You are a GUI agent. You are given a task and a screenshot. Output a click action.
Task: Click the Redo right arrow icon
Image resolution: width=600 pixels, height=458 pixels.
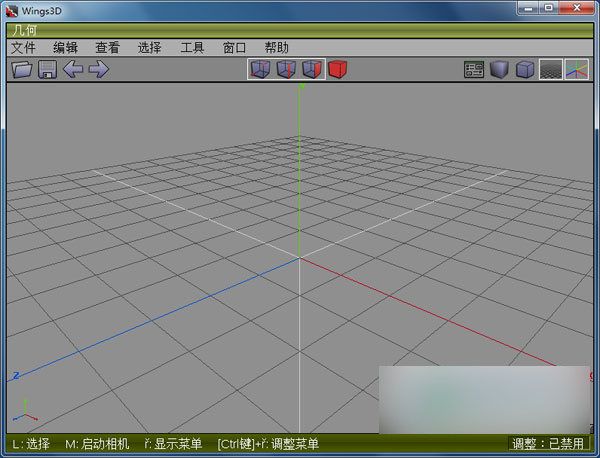[98, 69]
